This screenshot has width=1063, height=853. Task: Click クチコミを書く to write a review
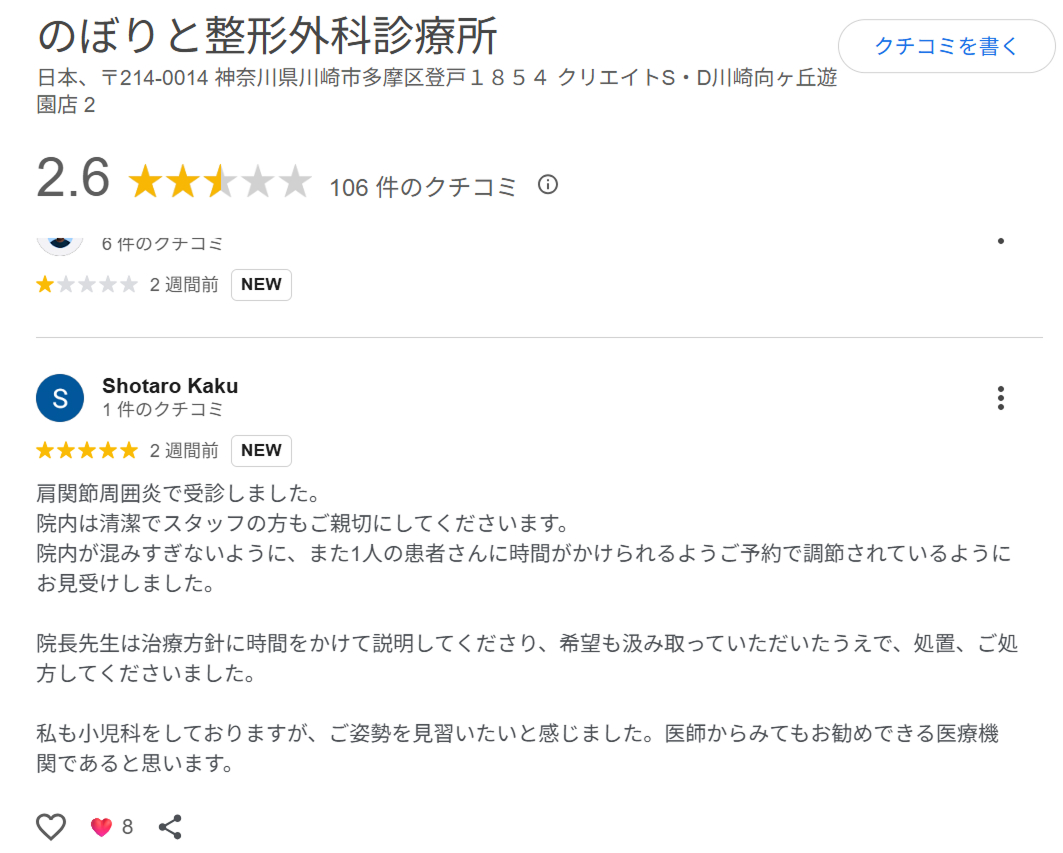point(946,45)
